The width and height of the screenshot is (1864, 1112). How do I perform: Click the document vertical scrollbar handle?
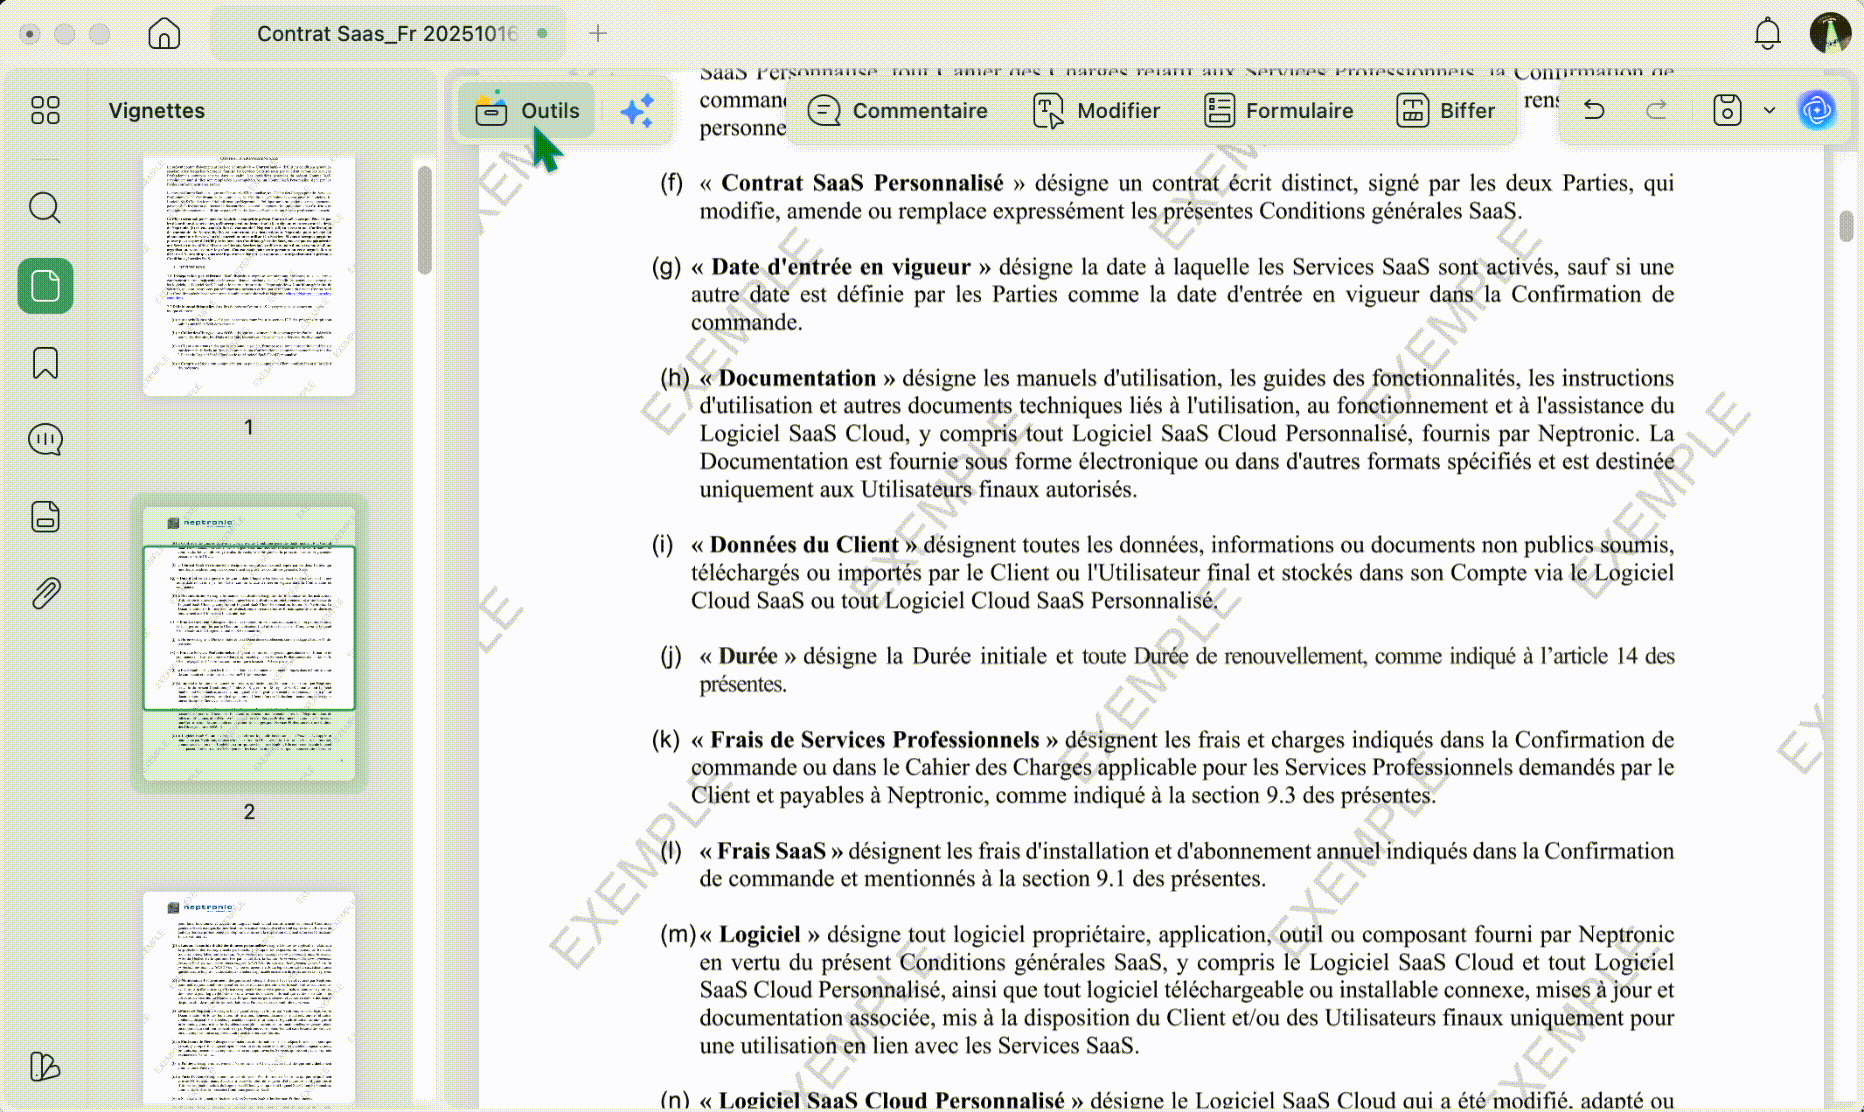tap(1846, 226)
